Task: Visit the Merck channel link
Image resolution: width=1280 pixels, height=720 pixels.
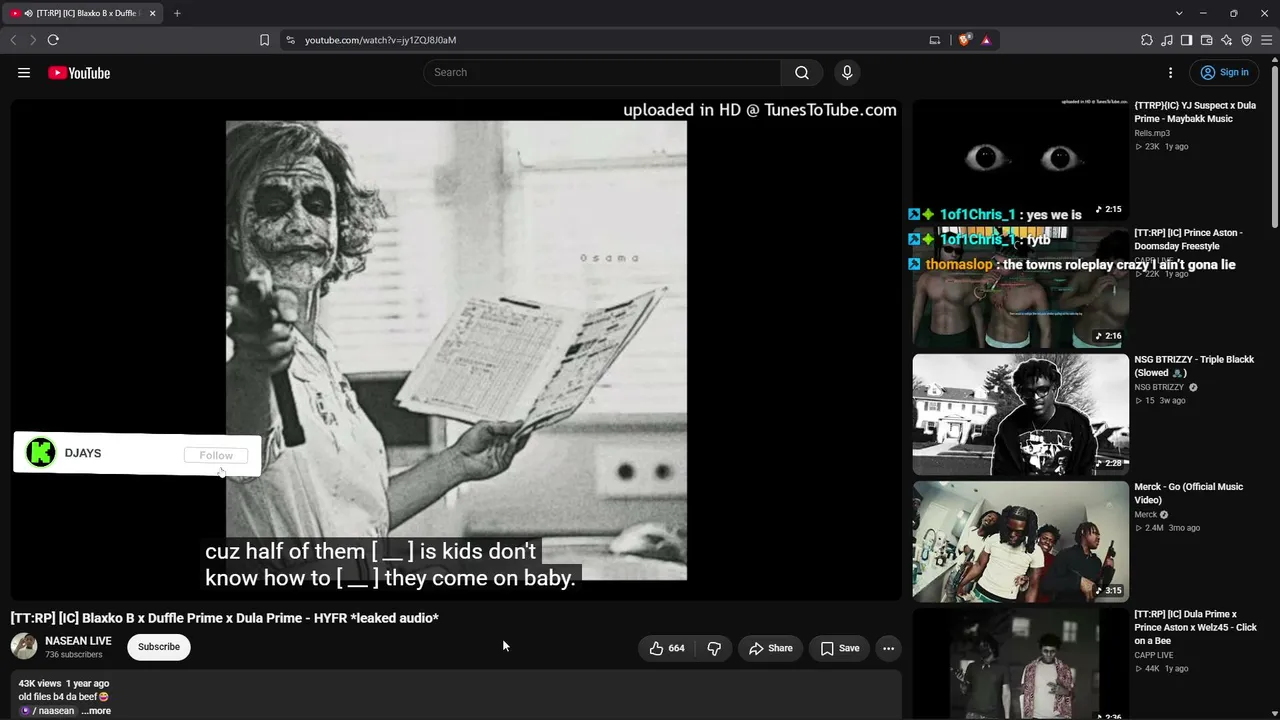Action: point(1146,515)
